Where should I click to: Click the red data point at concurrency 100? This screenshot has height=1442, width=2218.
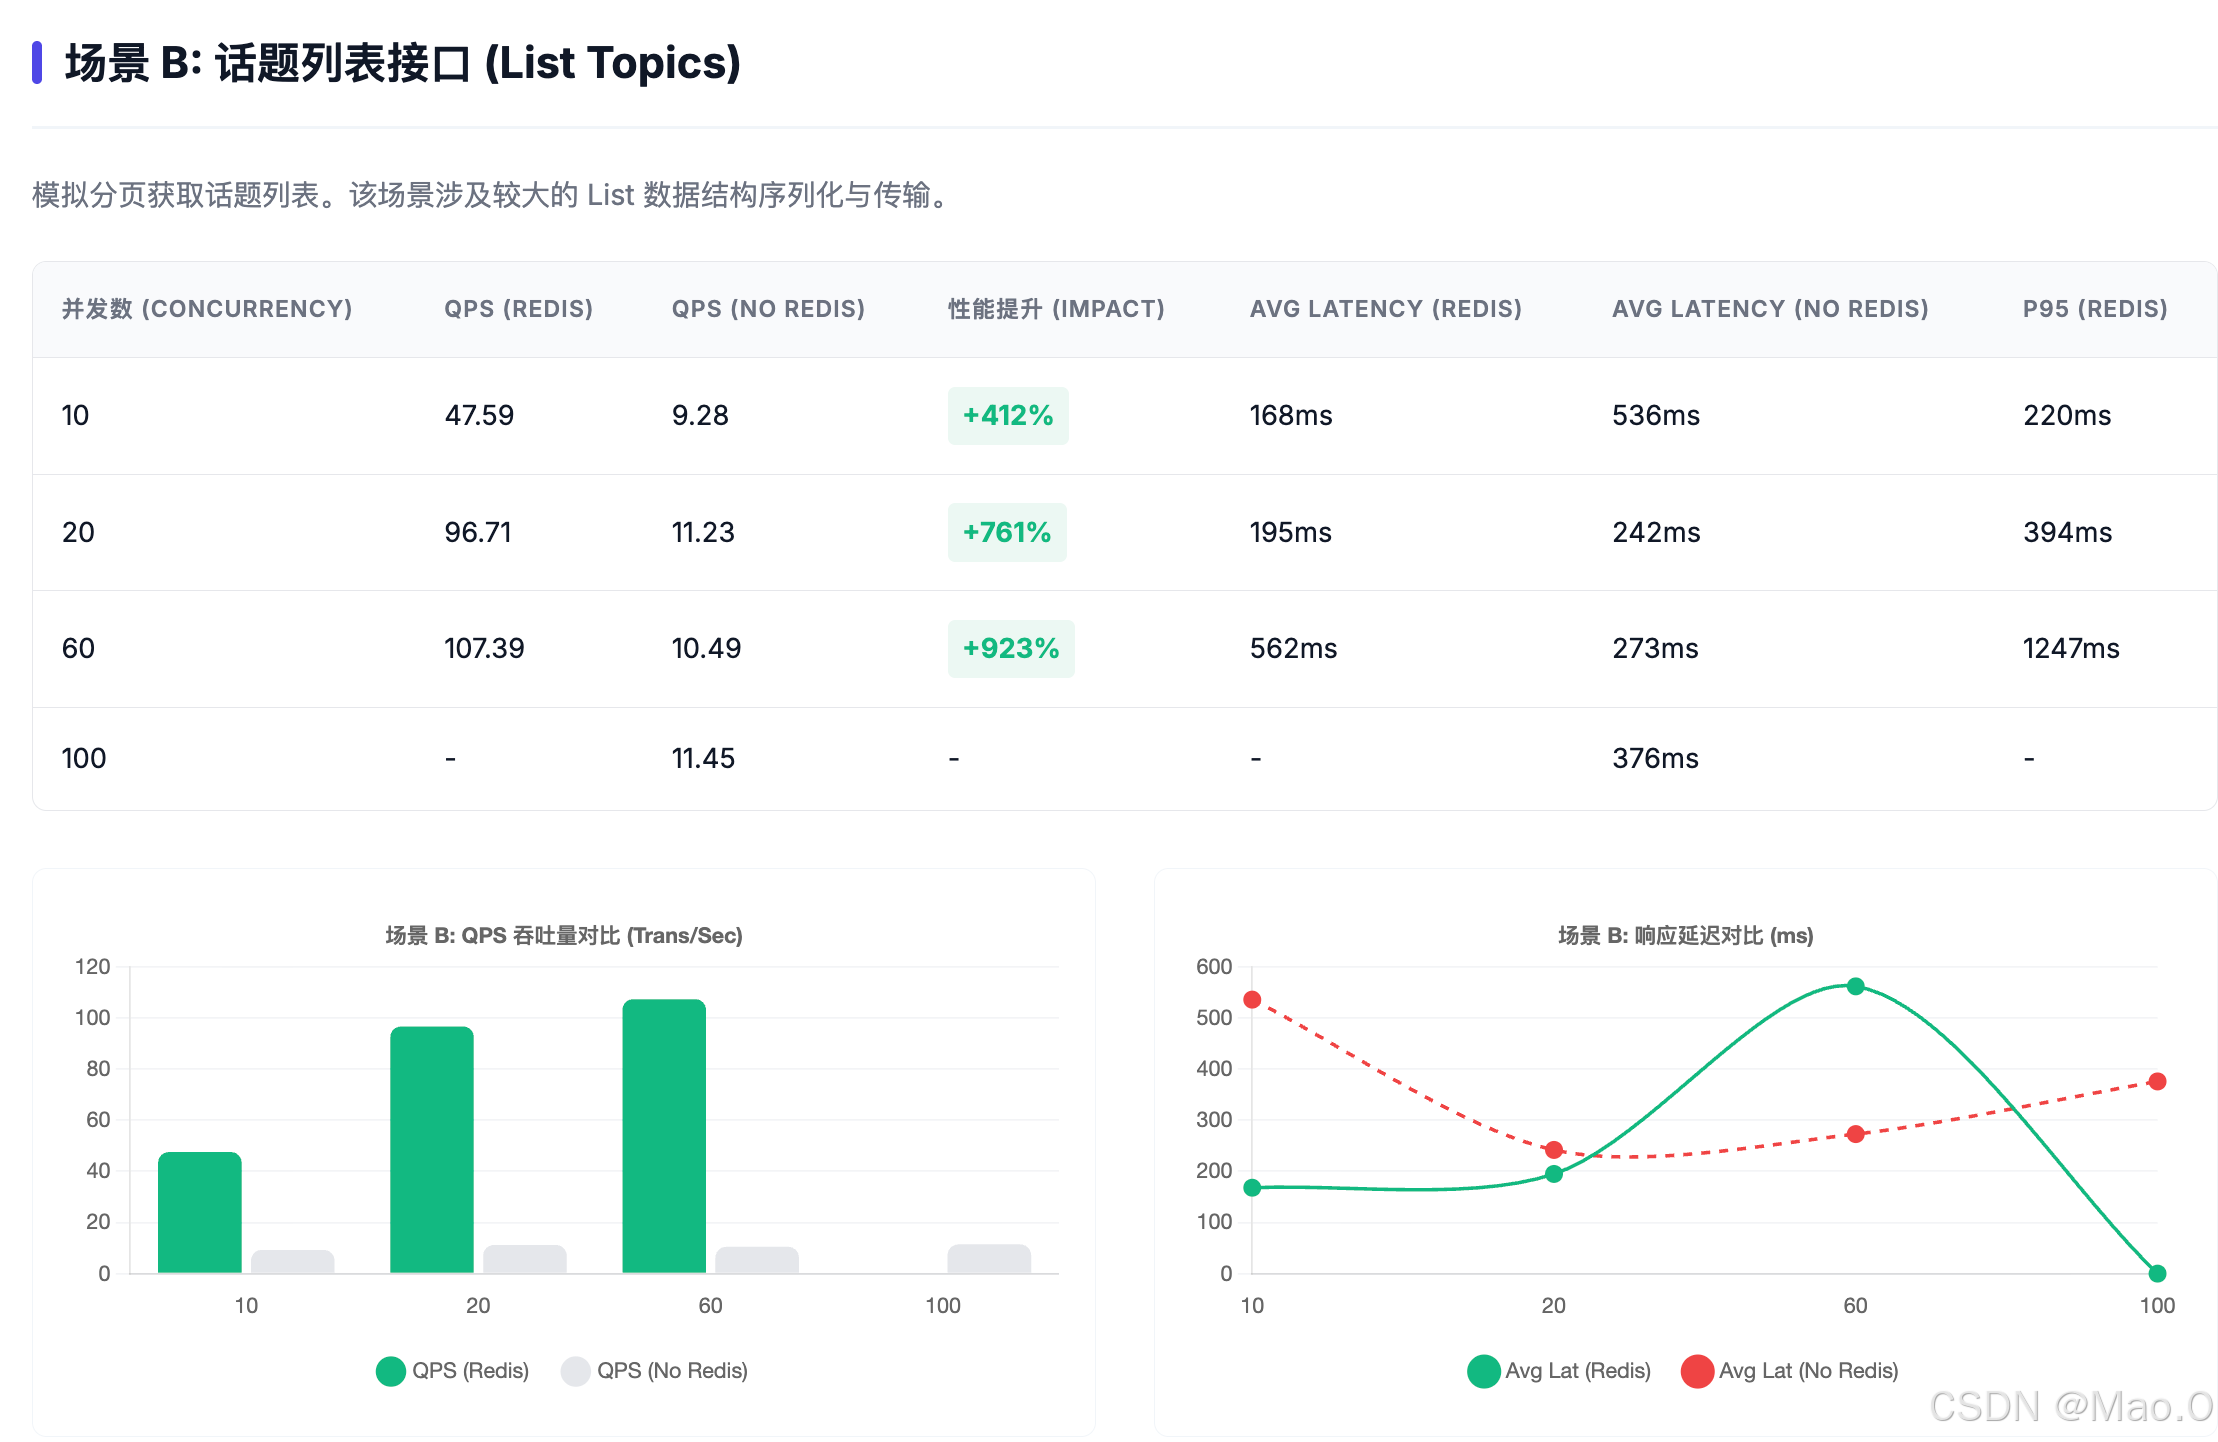tap(2157, 1082)
